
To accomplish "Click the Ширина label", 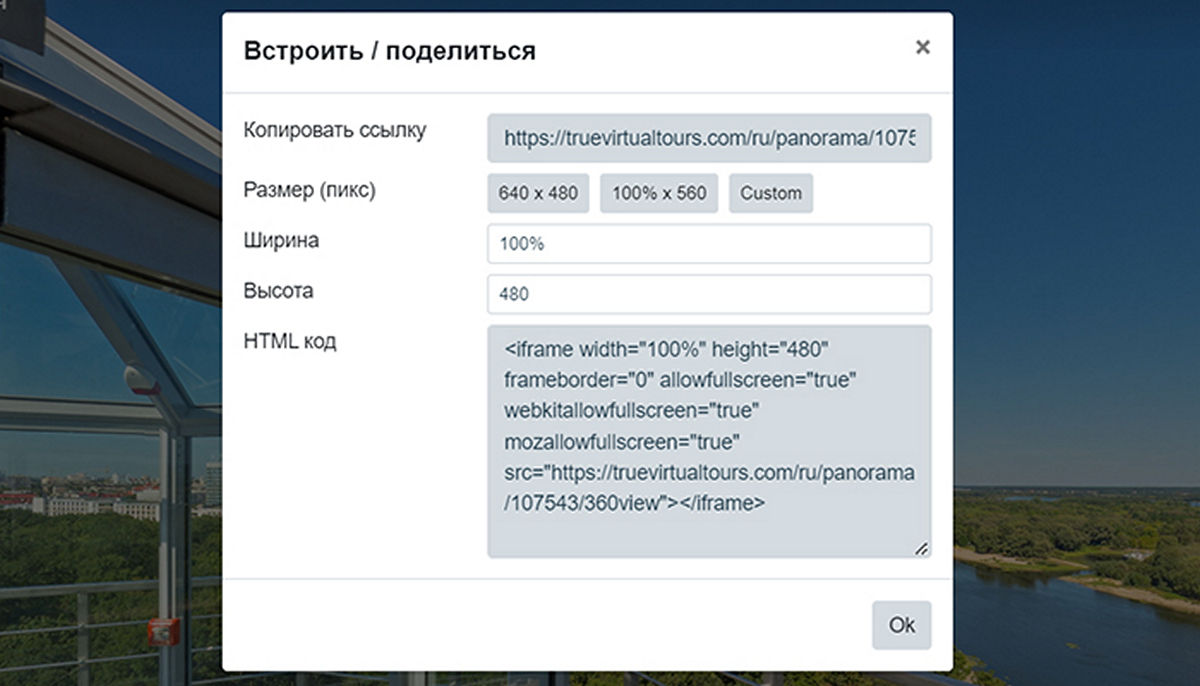I will (281, 240).
